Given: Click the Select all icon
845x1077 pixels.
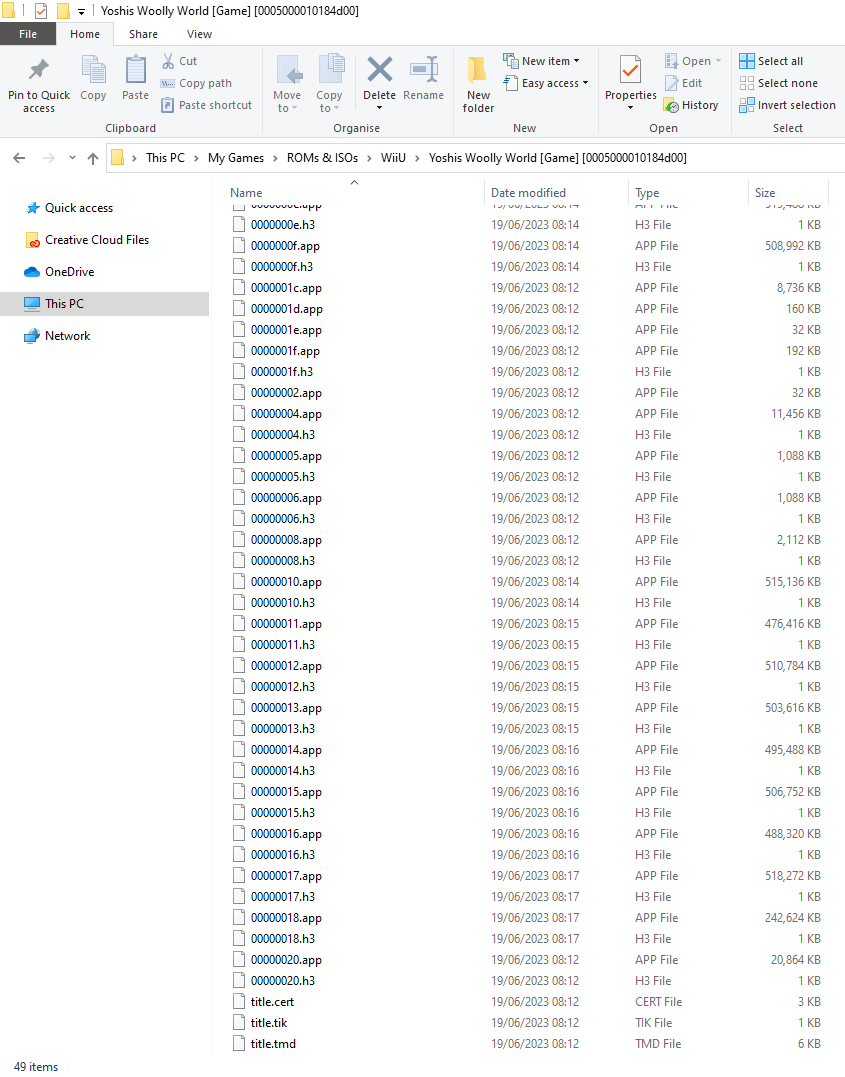Looking at the screenshot, I should coord(747,61).
